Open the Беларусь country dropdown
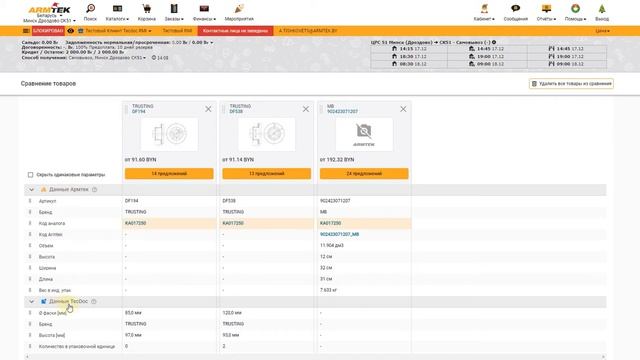 pyautogui.click(x=49, y=16)
